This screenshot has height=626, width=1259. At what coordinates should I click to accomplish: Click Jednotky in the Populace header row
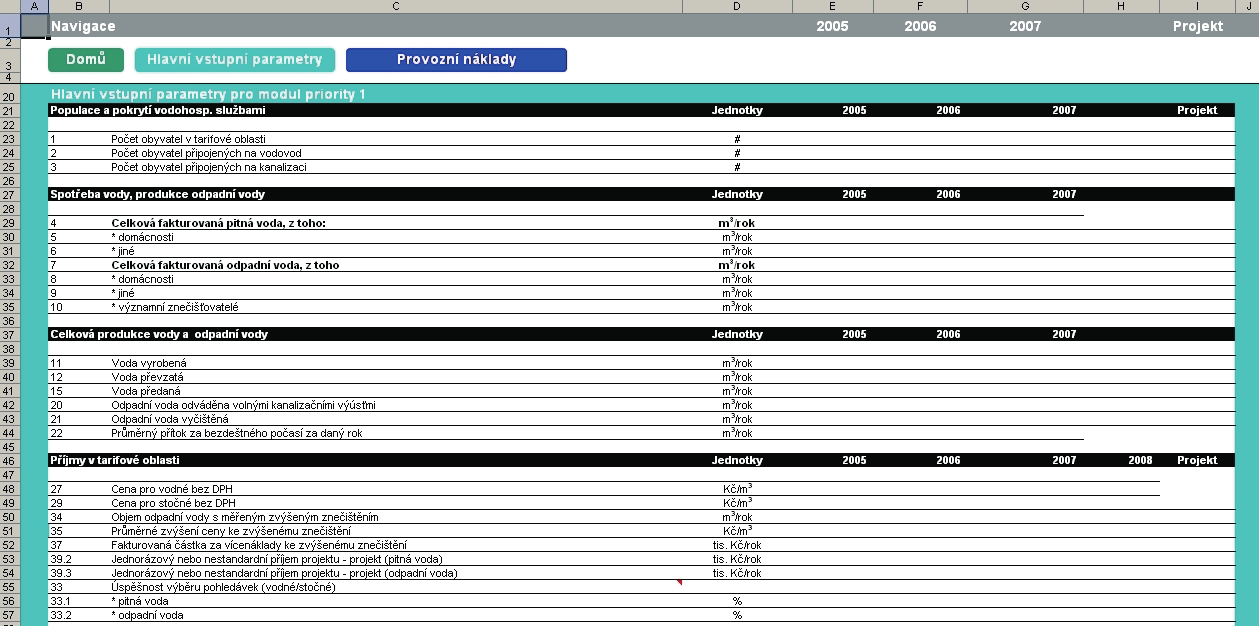pos(737,110)
